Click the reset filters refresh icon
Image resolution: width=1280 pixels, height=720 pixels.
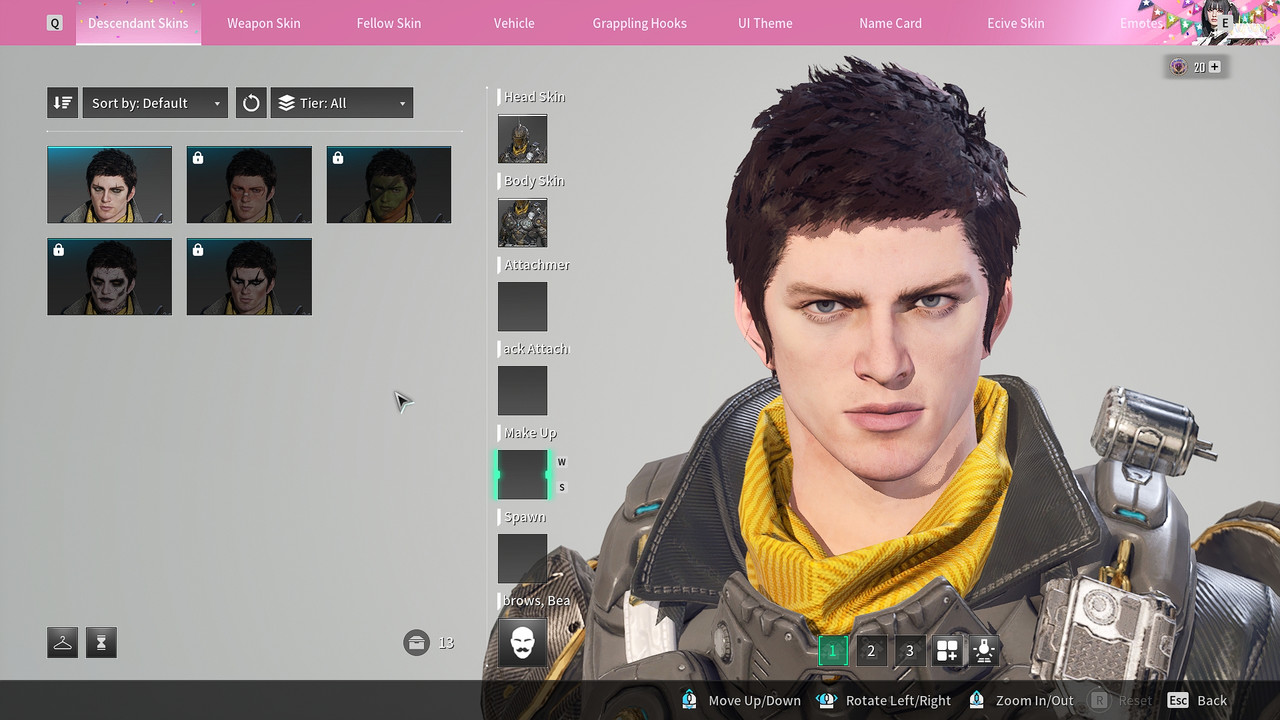tap(251, 103)
